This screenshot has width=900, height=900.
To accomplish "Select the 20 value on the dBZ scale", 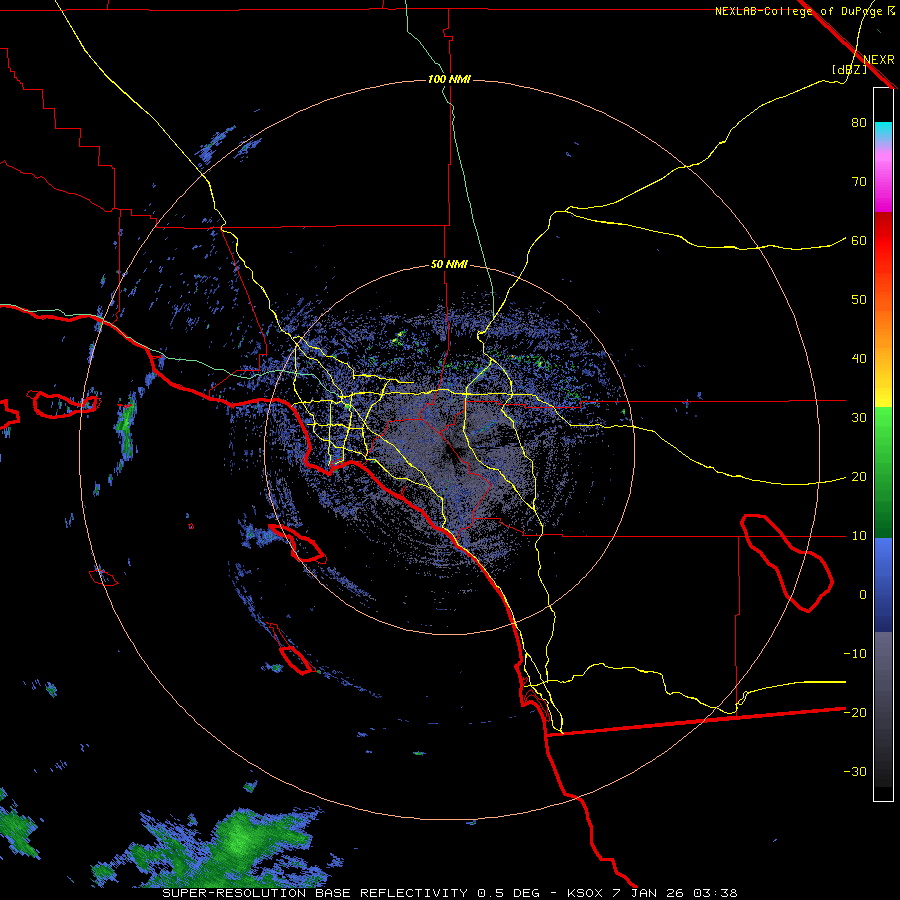I will pos(859,477).
